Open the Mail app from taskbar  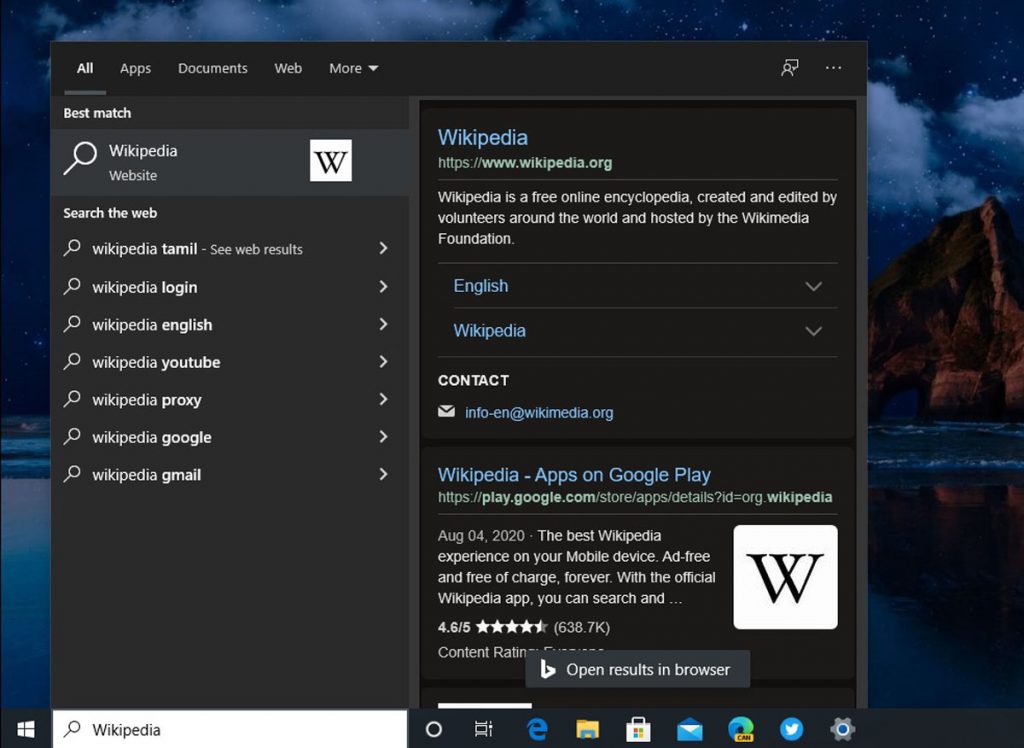pyautogui.click(x=690, y=729)
